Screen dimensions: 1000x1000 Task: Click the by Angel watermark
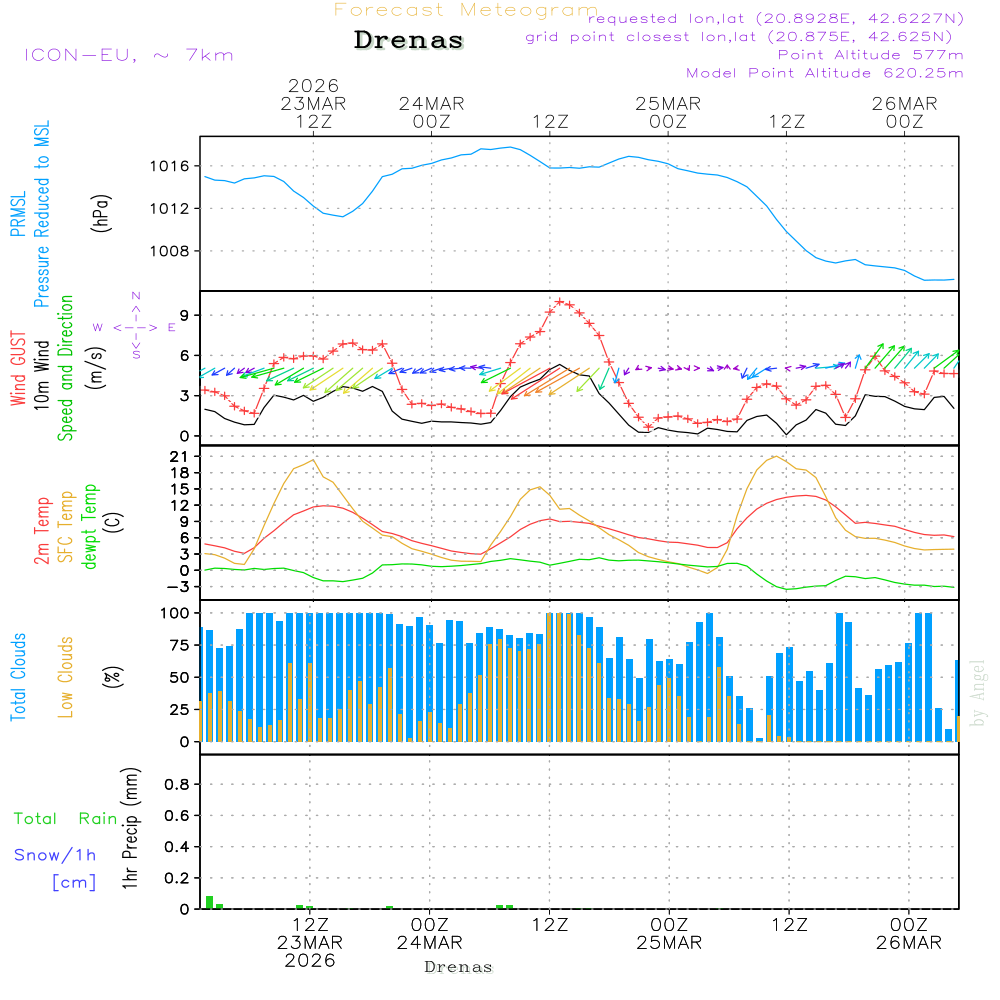(x=978, y=693)
